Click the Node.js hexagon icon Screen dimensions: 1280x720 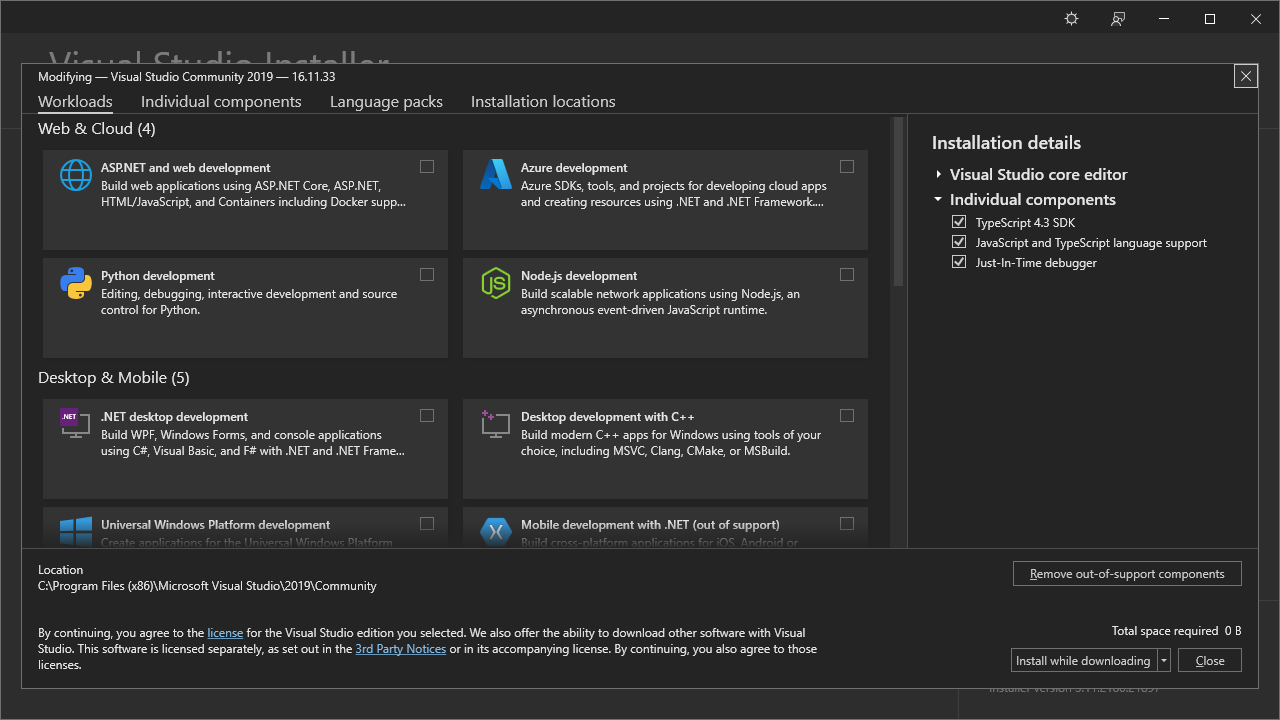pos(496,283)
